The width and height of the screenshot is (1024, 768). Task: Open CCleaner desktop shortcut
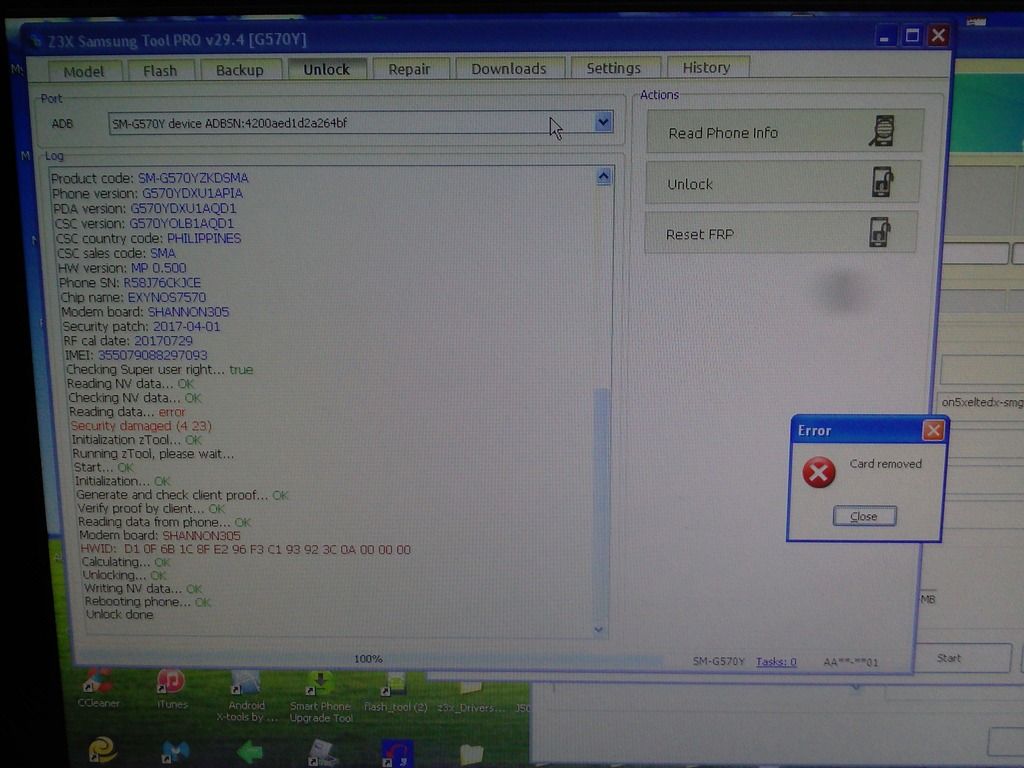pos(98,689)
